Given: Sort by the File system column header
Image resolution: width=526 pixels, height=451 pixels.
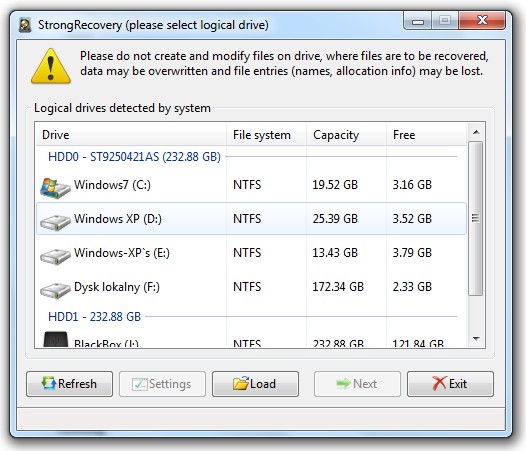Looking at the screenshot, I should pos(266,135).
